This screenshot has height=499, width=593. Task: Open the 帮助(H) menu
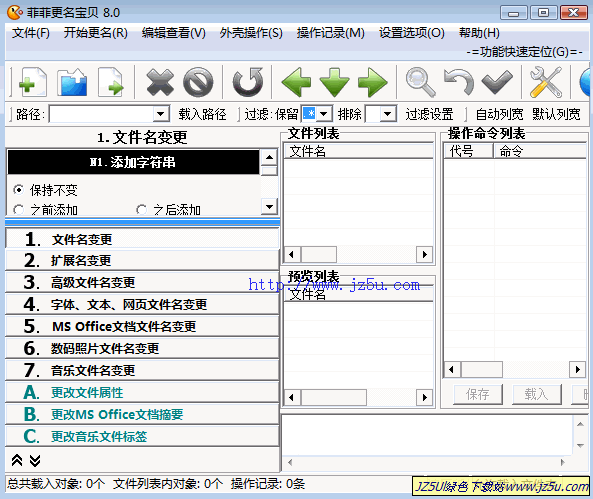click(x=479, y=33)
